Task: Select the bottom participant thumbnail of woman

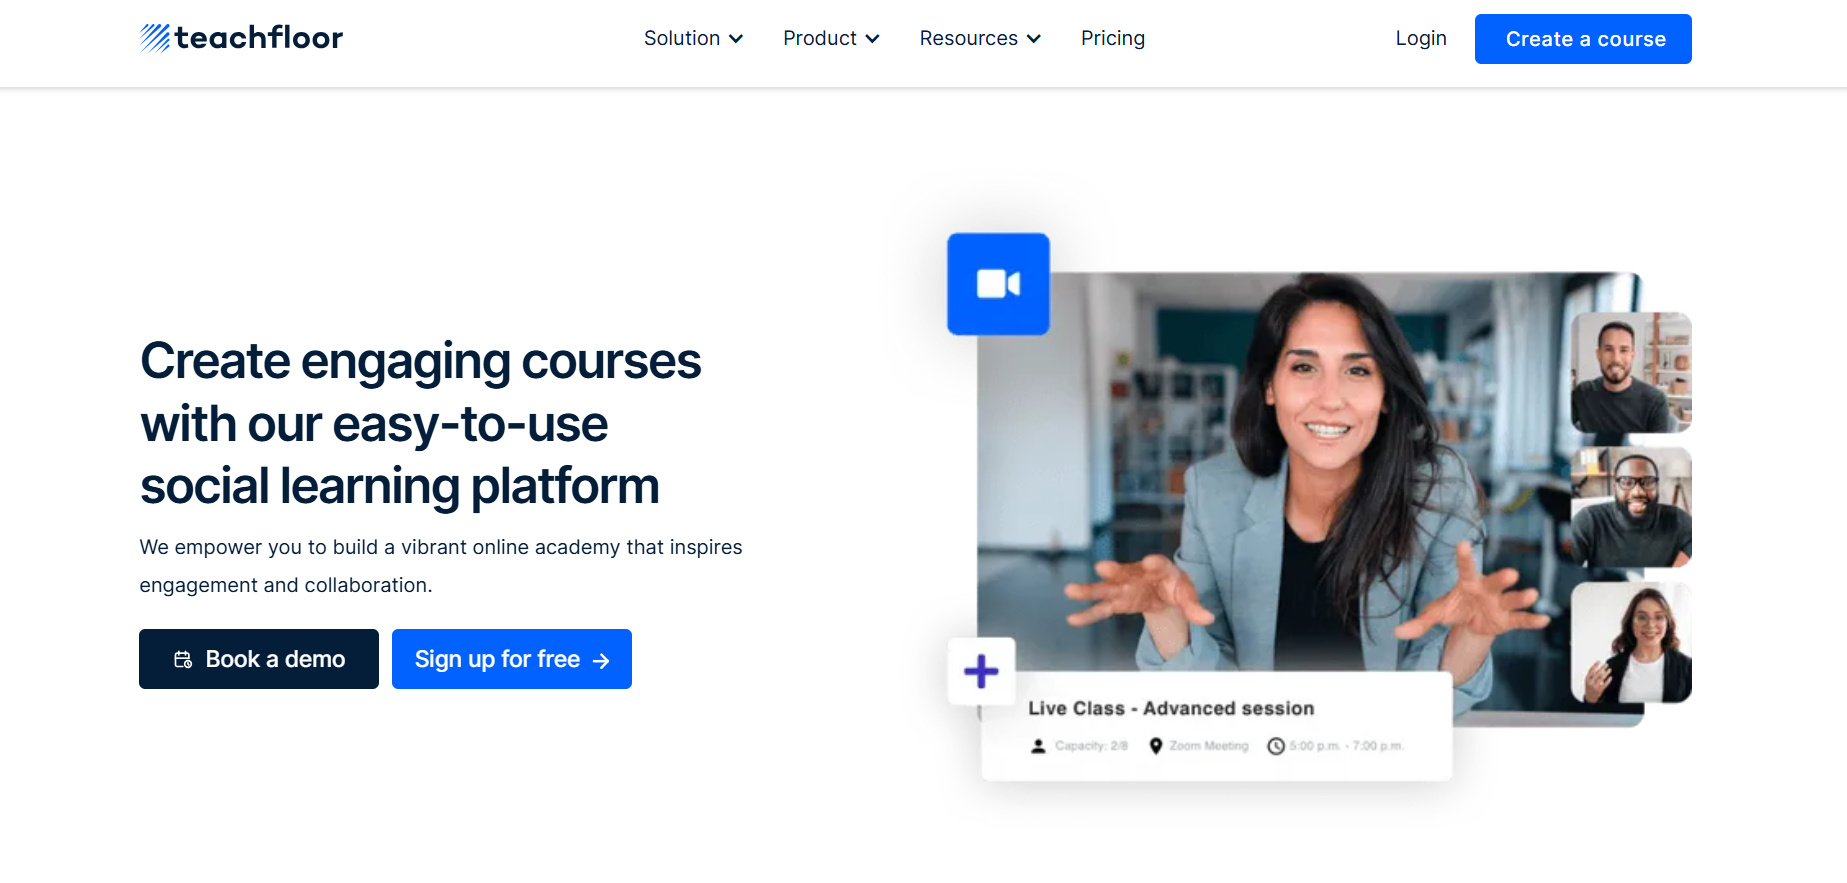Action: [x=1631, y=642]
